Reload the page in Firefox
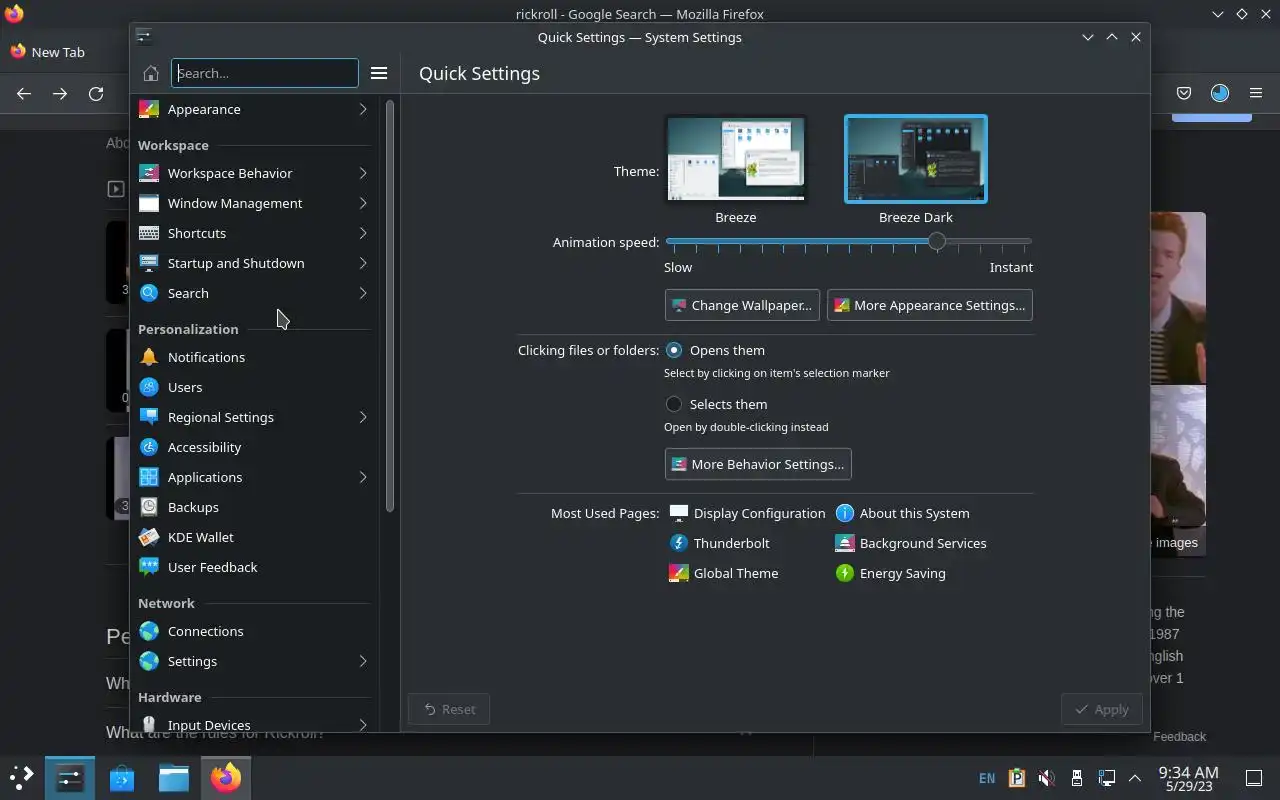 96,93
